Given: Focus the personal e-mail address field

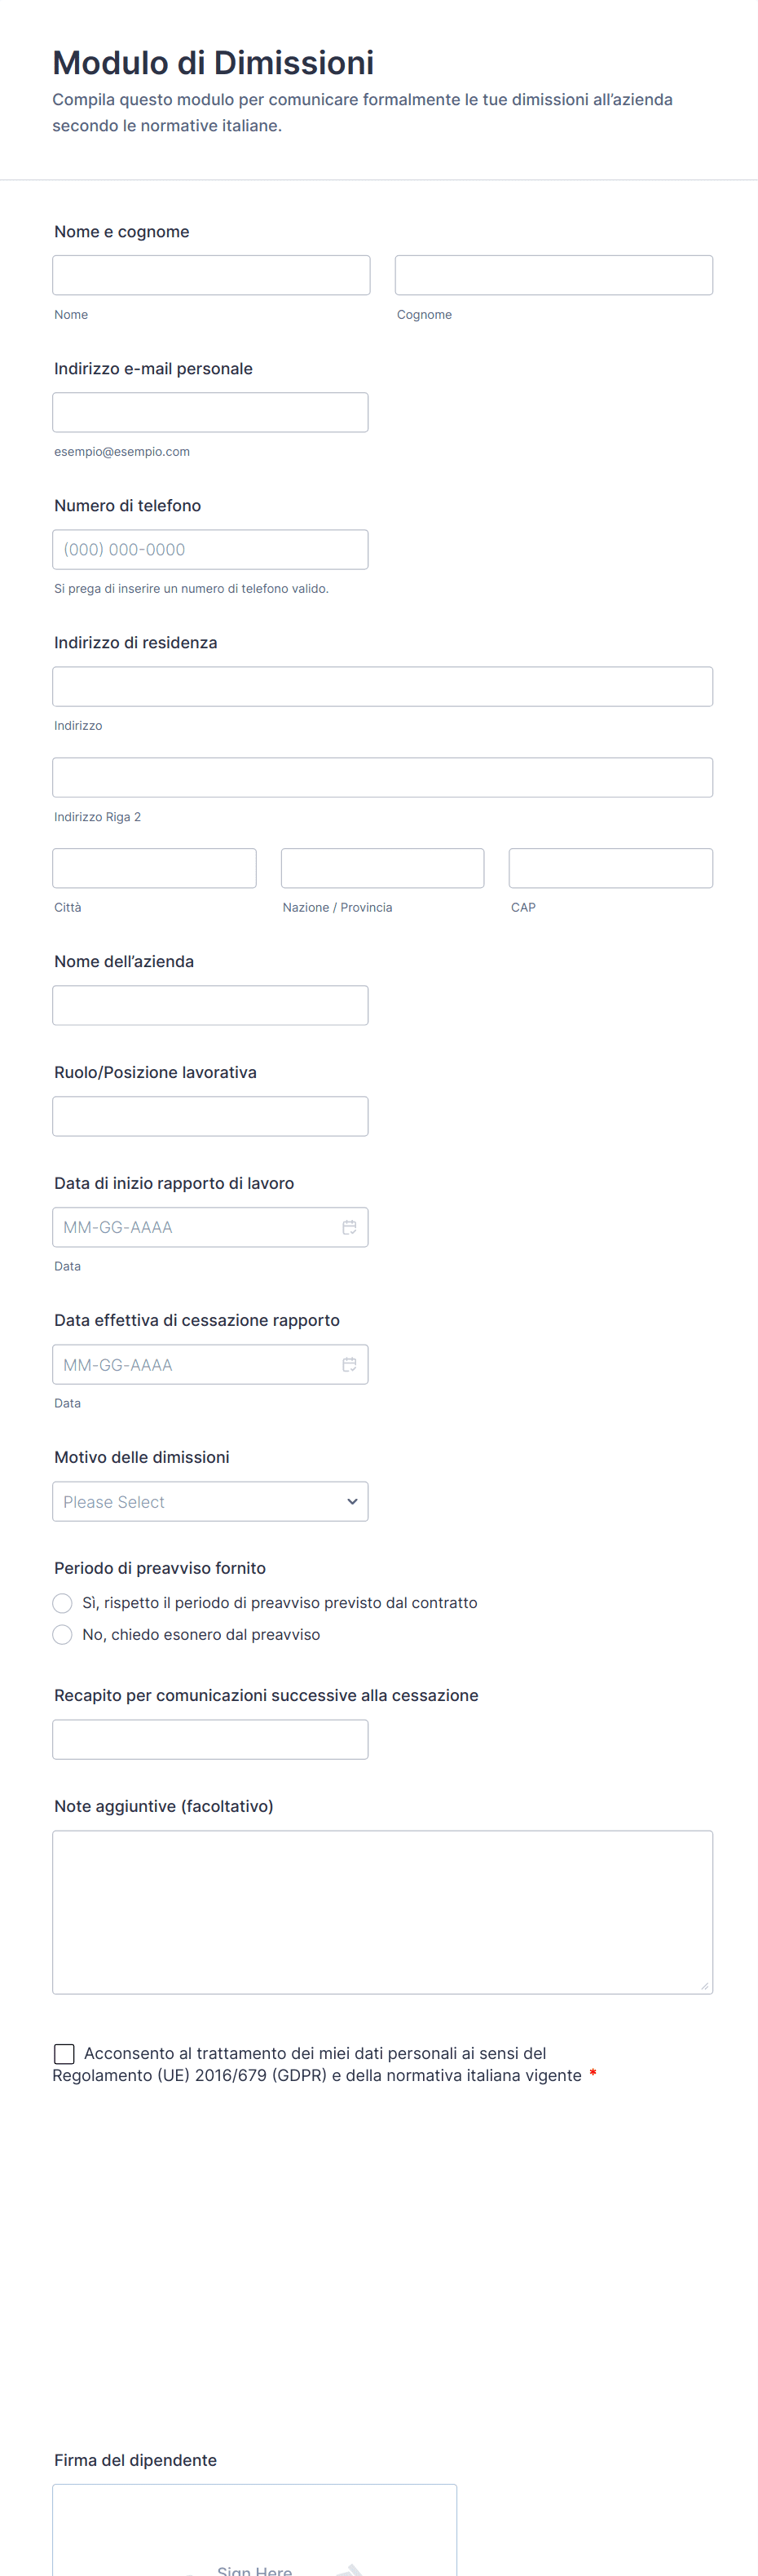Looking at the screenshot, I should click(x=210, y=412).
